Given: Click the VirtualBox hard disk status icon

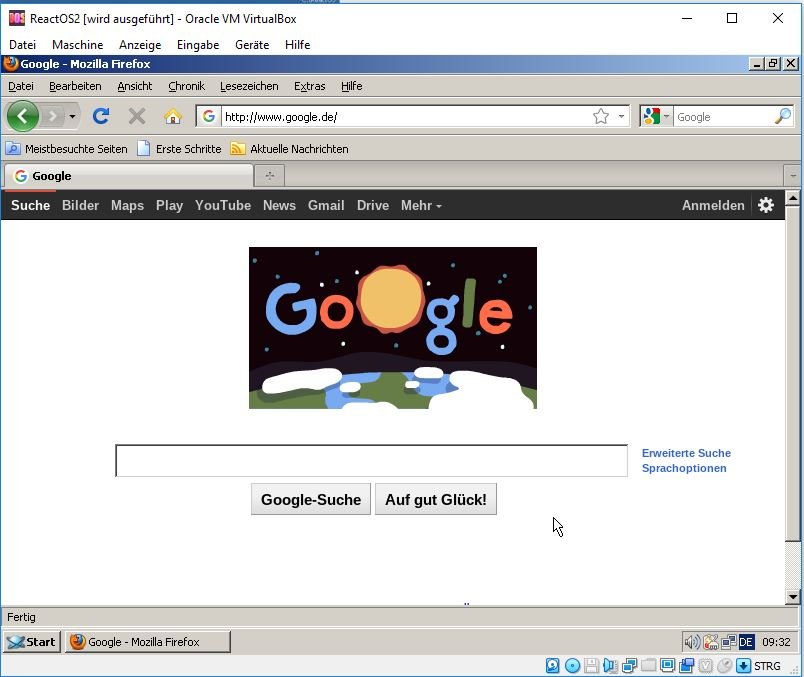Looking at the screenshot, I should (552, 666).
